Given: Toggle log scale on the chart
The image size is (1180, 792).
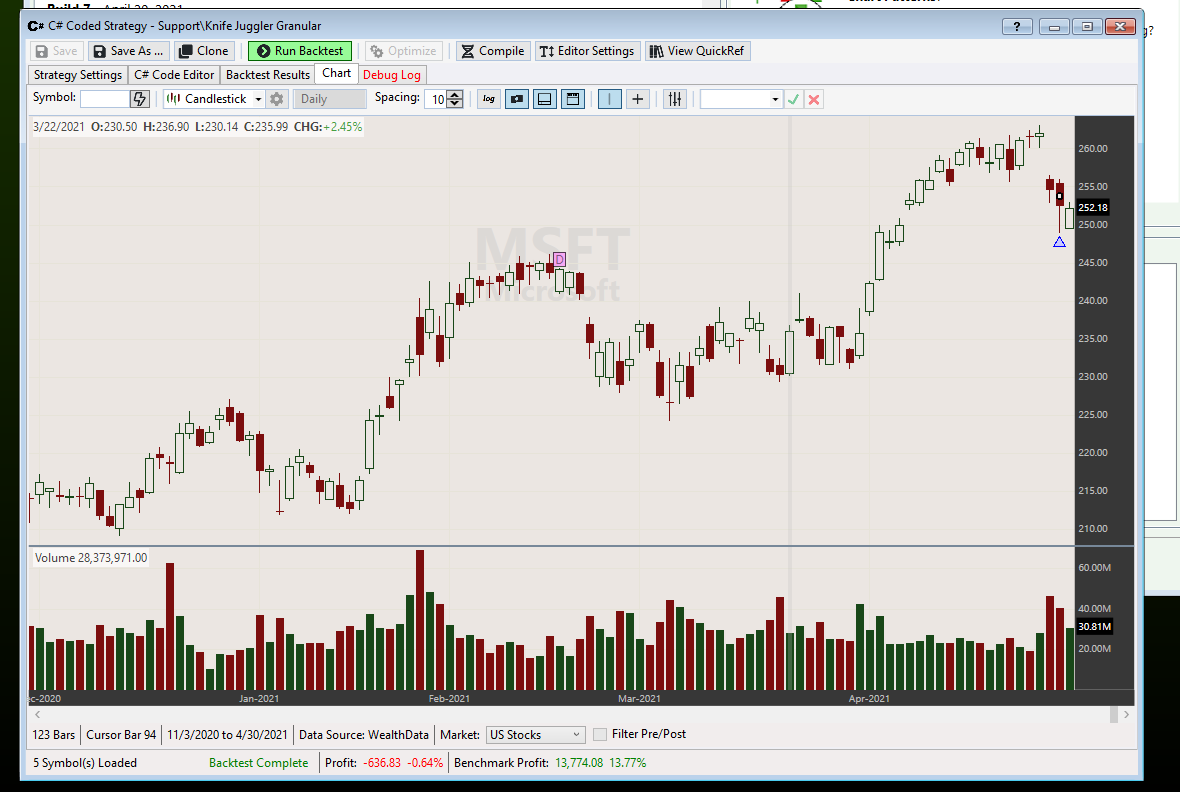Looking at the screenshot, I should [489, 99].
